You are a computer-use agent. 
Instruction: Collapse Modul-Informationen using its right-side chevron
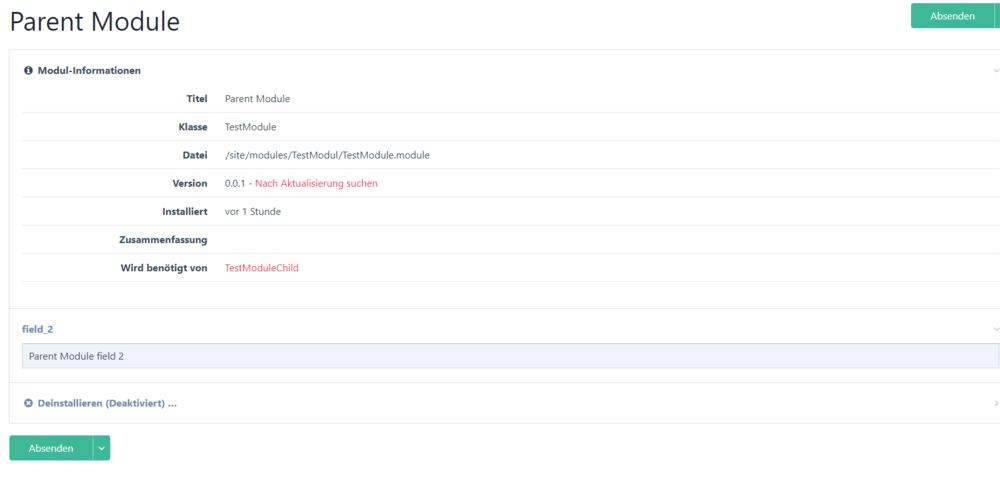pos(995,71)
